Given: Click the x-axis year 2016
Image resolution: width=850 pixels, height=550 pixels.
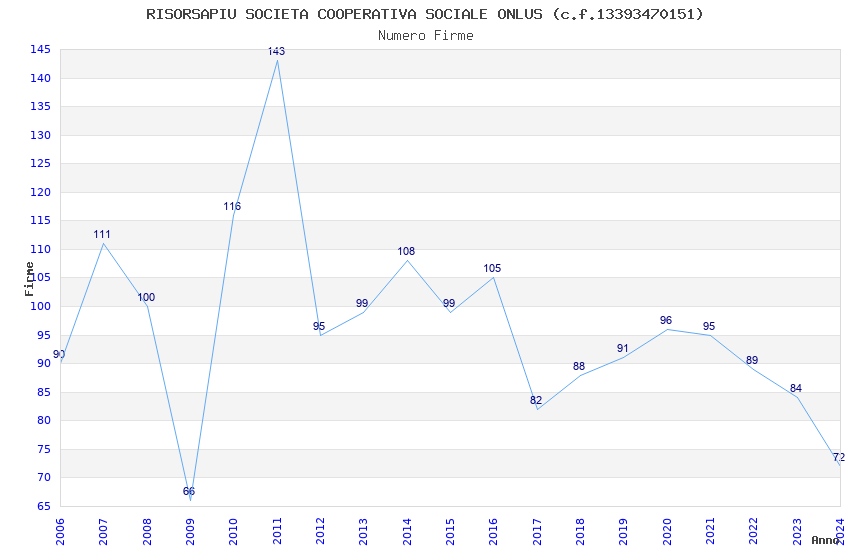Looking at the screenshot, I should (x=493, y=532).
